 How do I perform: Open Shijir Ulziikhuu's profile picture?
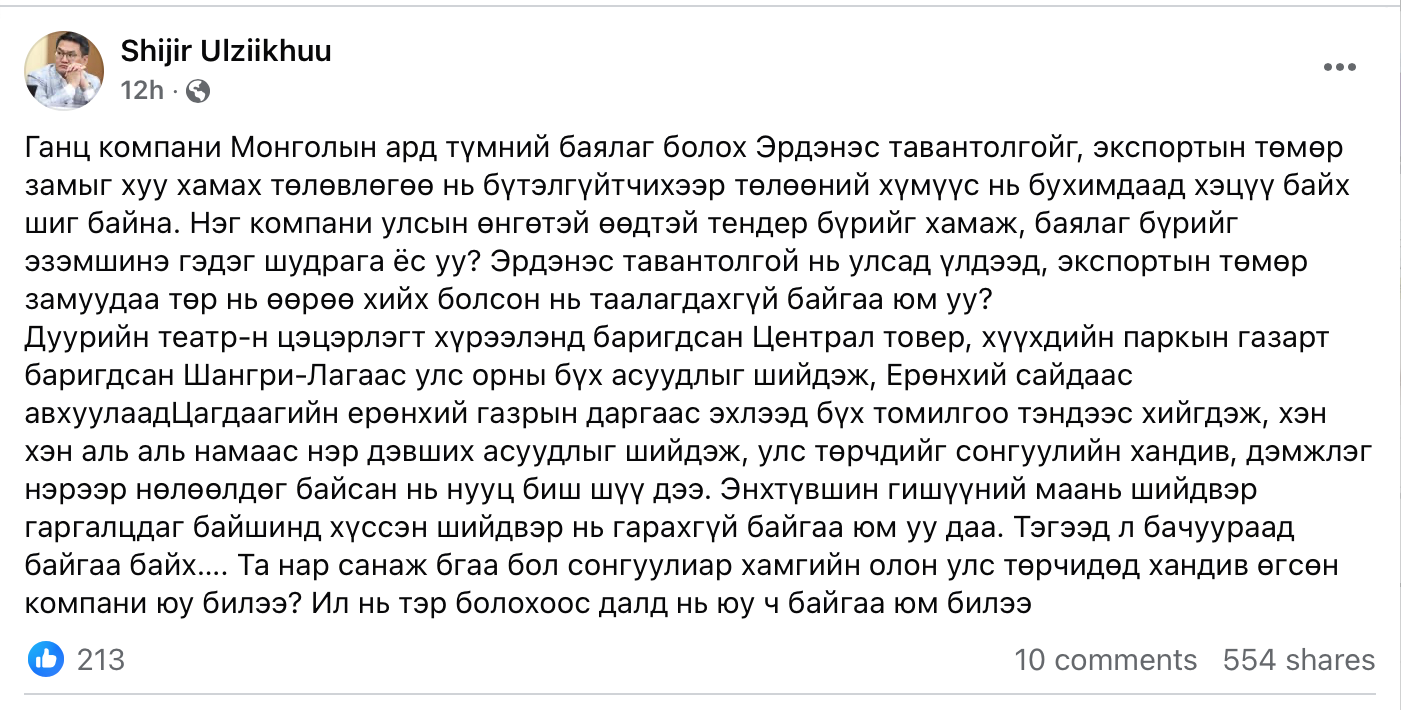point(64,70)
